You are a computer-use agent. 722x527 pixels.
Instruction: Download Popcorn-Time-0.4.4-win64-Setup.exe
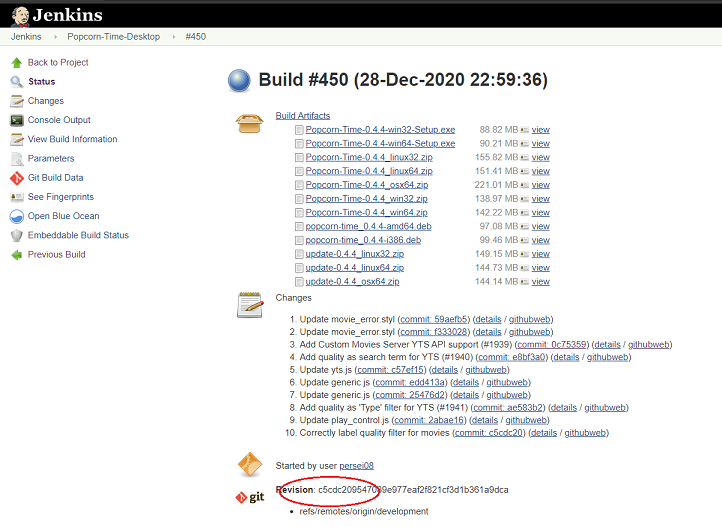point(380,144)
